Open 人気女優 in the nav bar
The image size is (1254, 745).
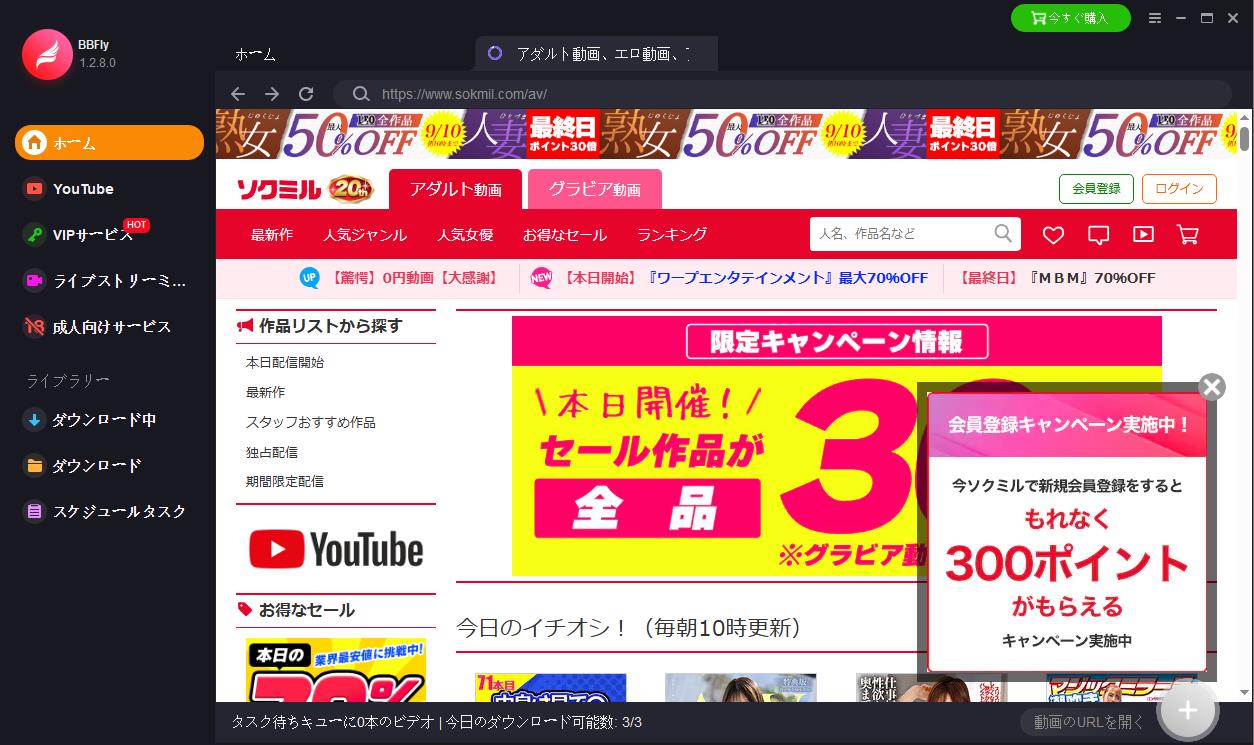465,235
